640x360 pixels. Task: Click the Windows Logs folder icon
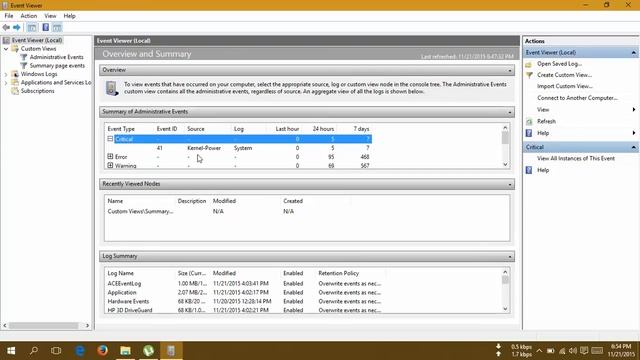click(x=15, y=74)
